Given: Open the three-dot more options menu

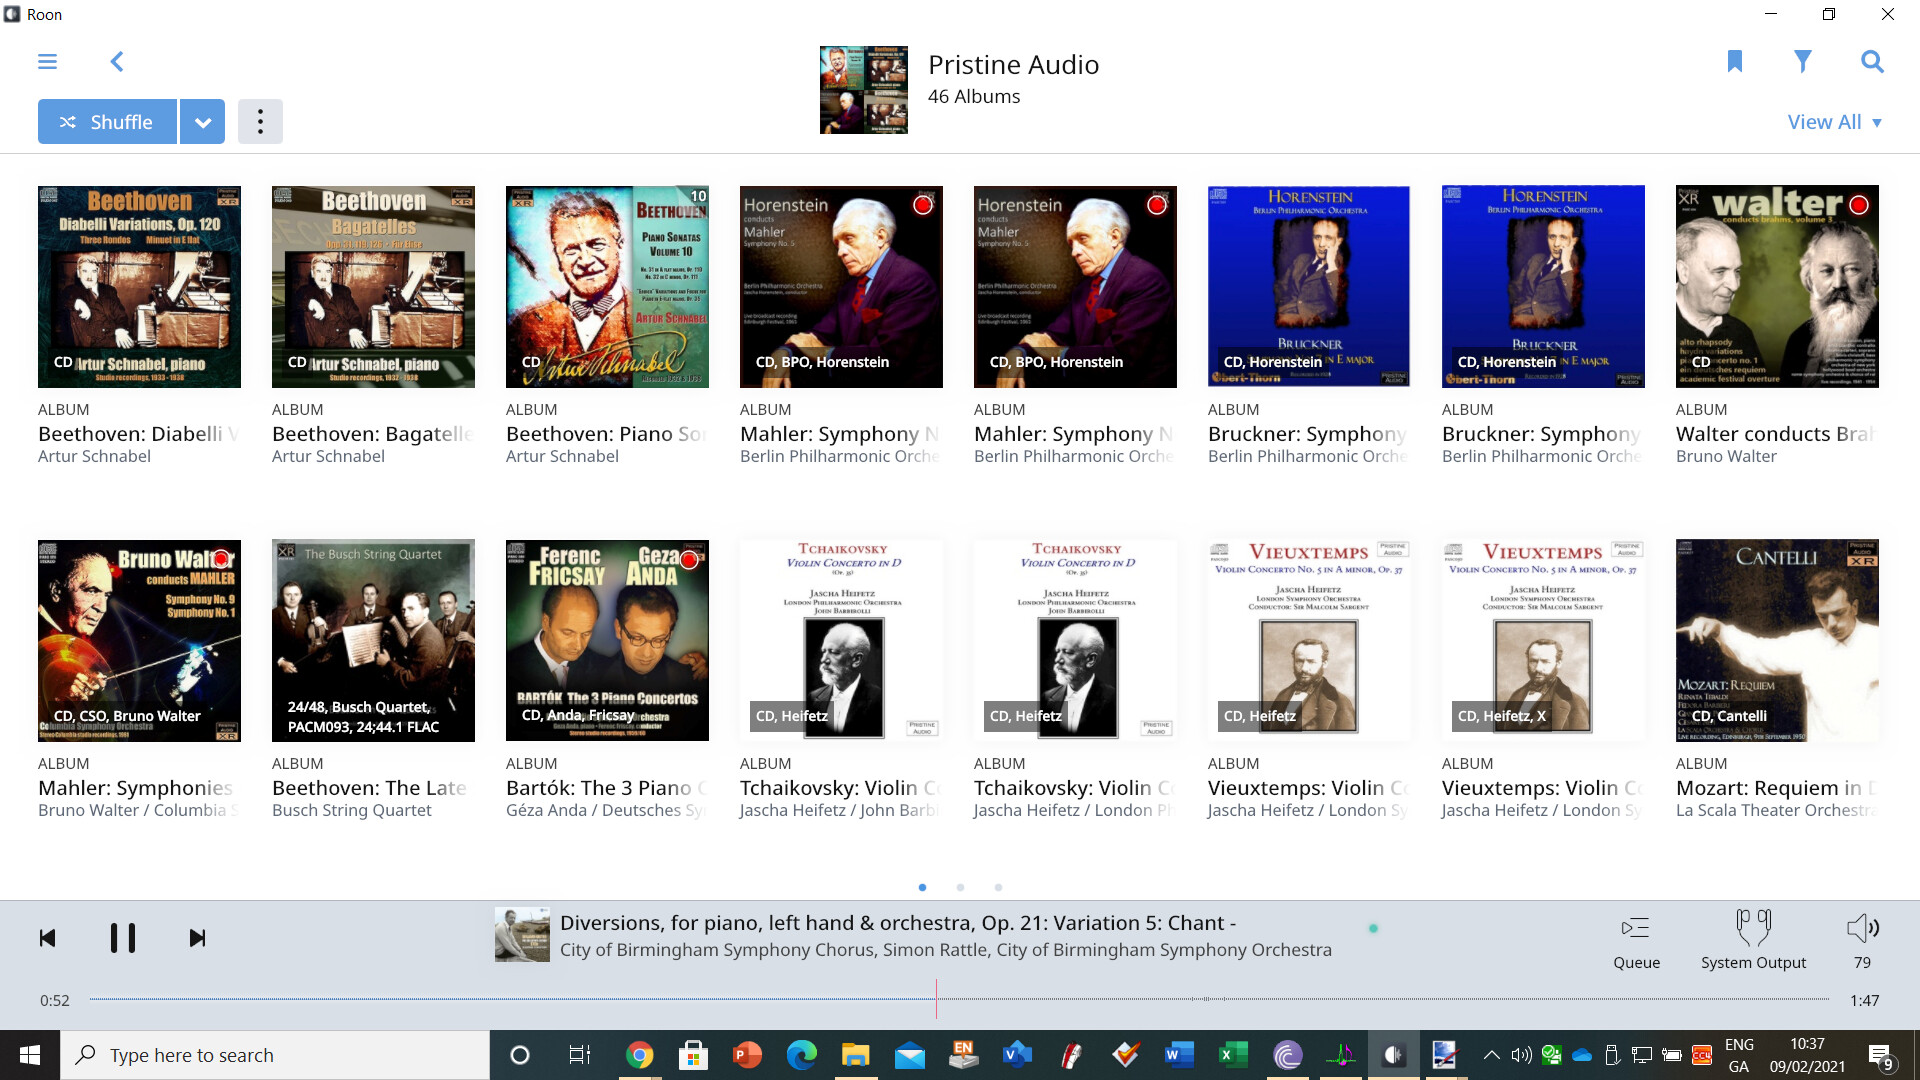Looking at the screenshot, I should (x=260, y=122).
